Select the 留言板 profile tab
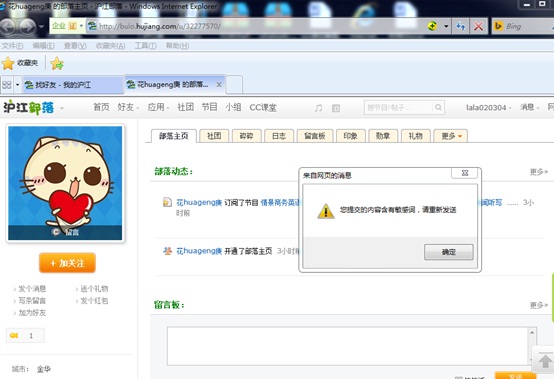 tap(314, 136)
